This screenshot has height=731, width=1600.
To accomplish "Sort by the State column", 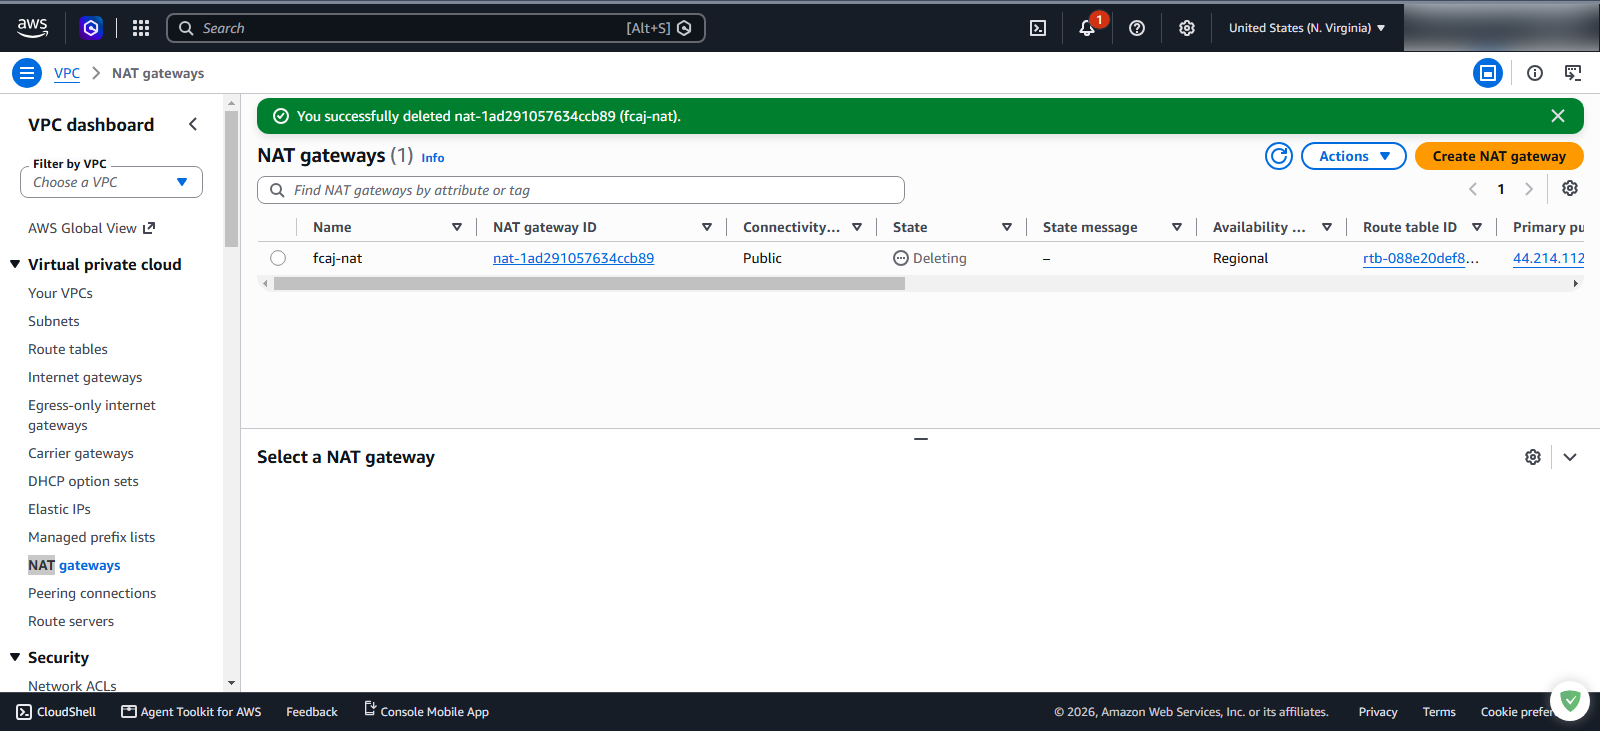I will 1007,227.
